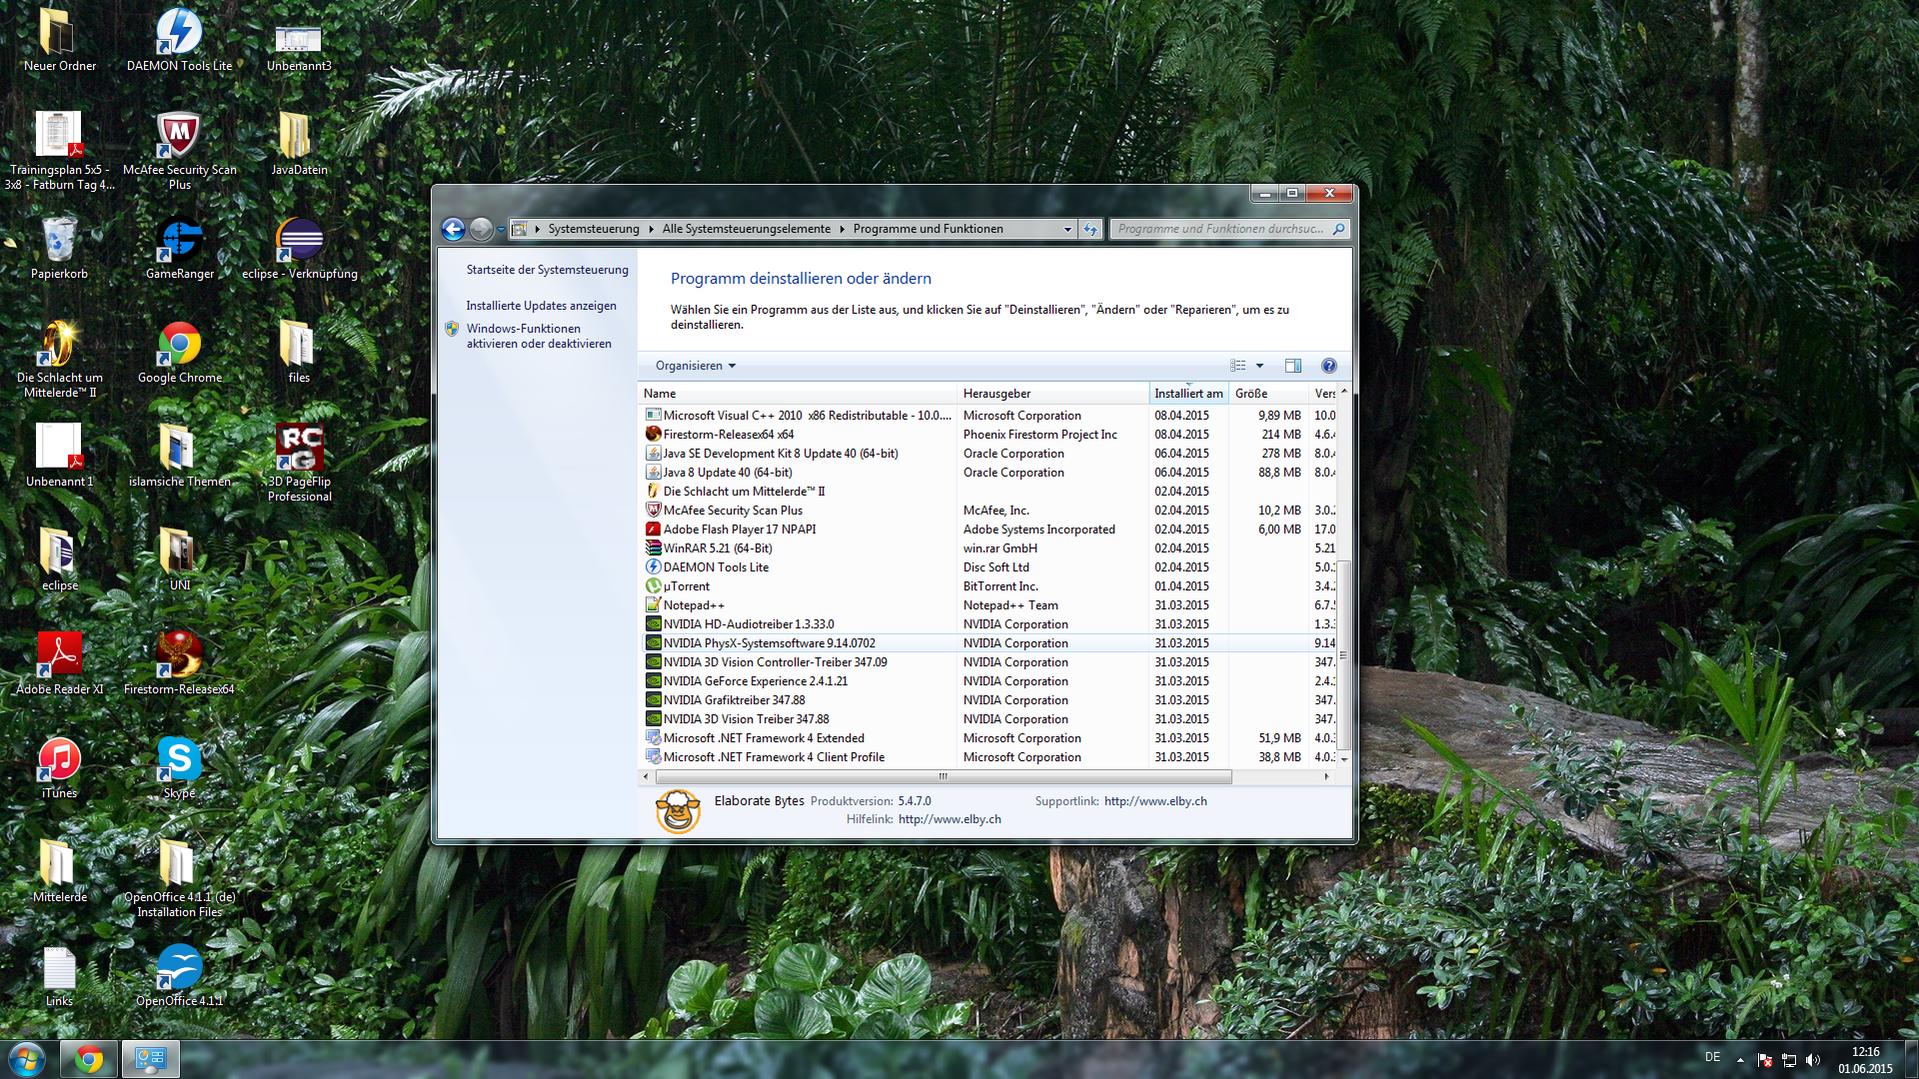Open Skype desktop shortcut

tap(179, 768)
